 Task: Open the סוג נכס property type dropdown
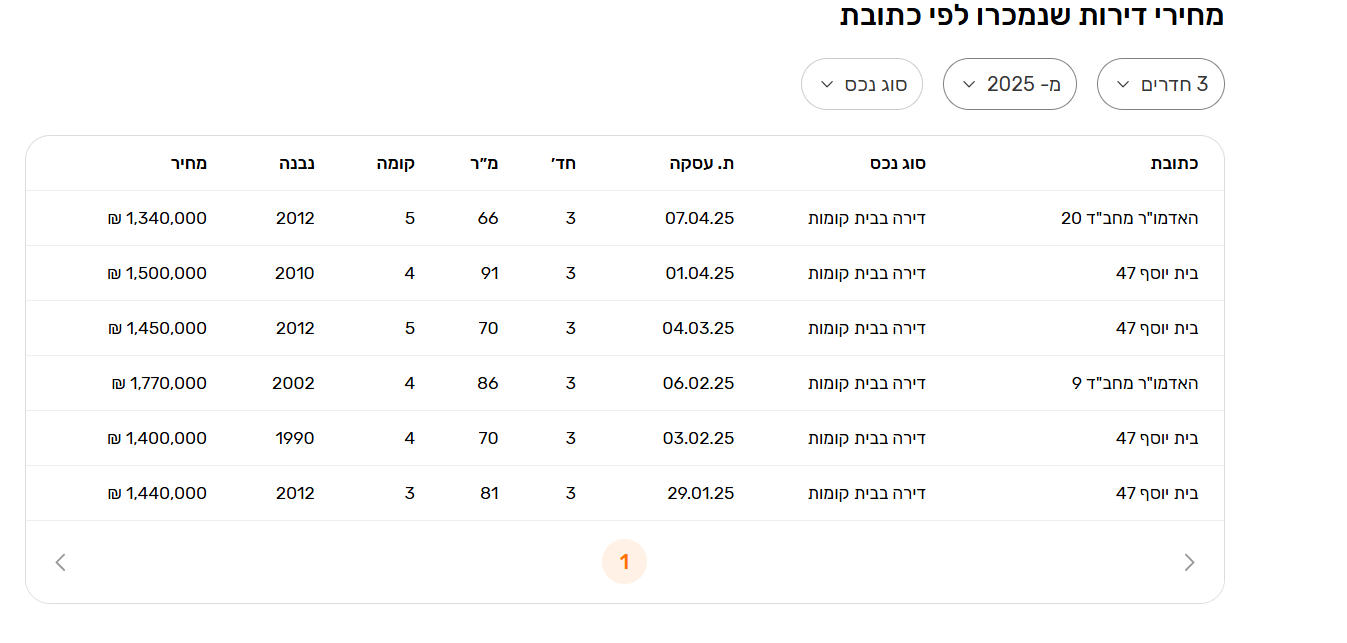point(861,84)
